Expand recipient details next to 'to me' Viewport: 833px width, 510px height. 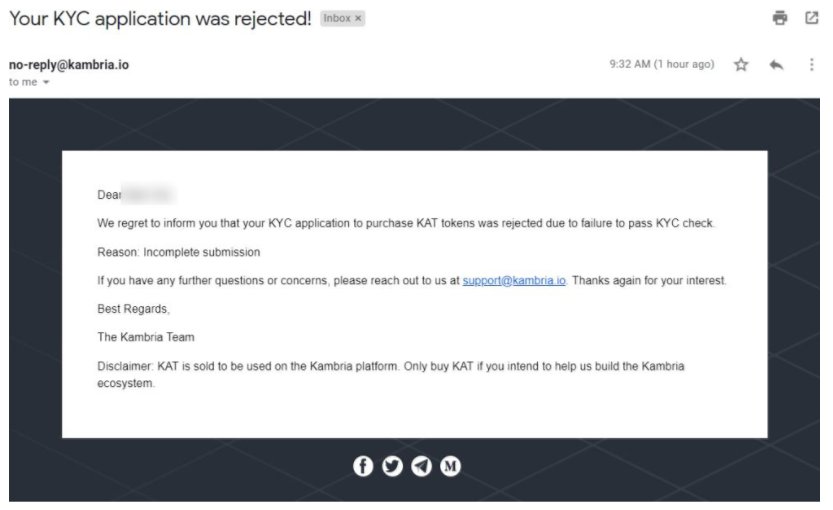click(x=46, y=82)
